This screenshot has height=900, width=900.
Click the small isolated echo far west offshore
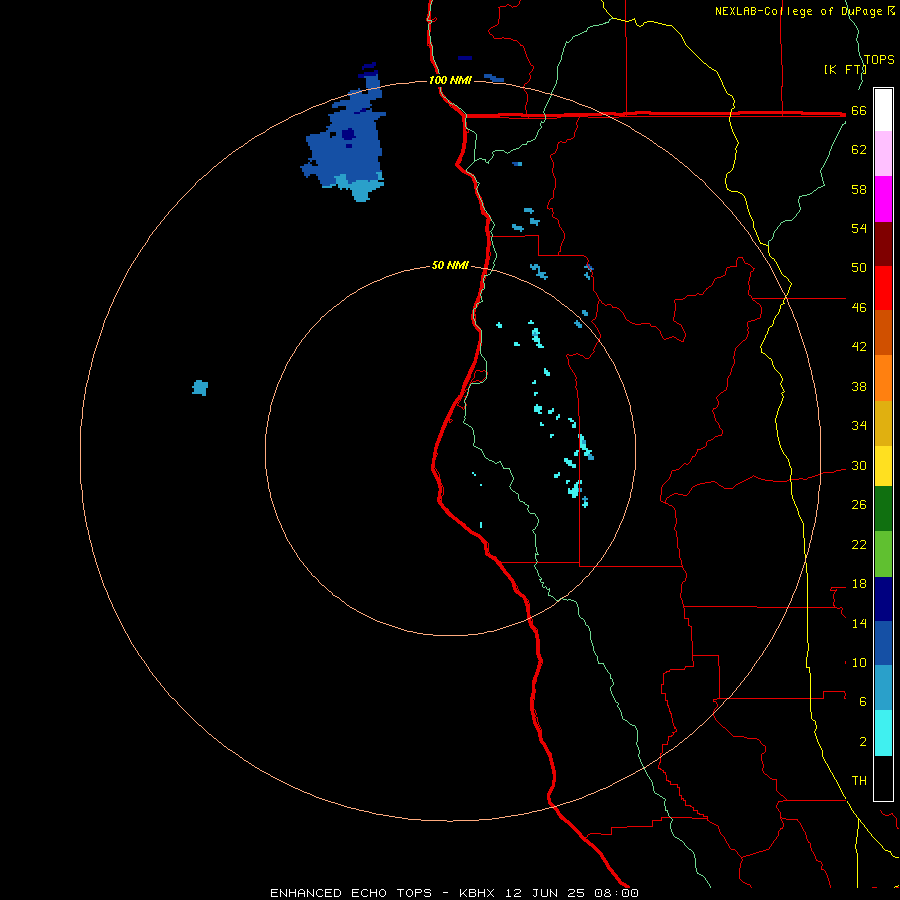tap(200, 388)
